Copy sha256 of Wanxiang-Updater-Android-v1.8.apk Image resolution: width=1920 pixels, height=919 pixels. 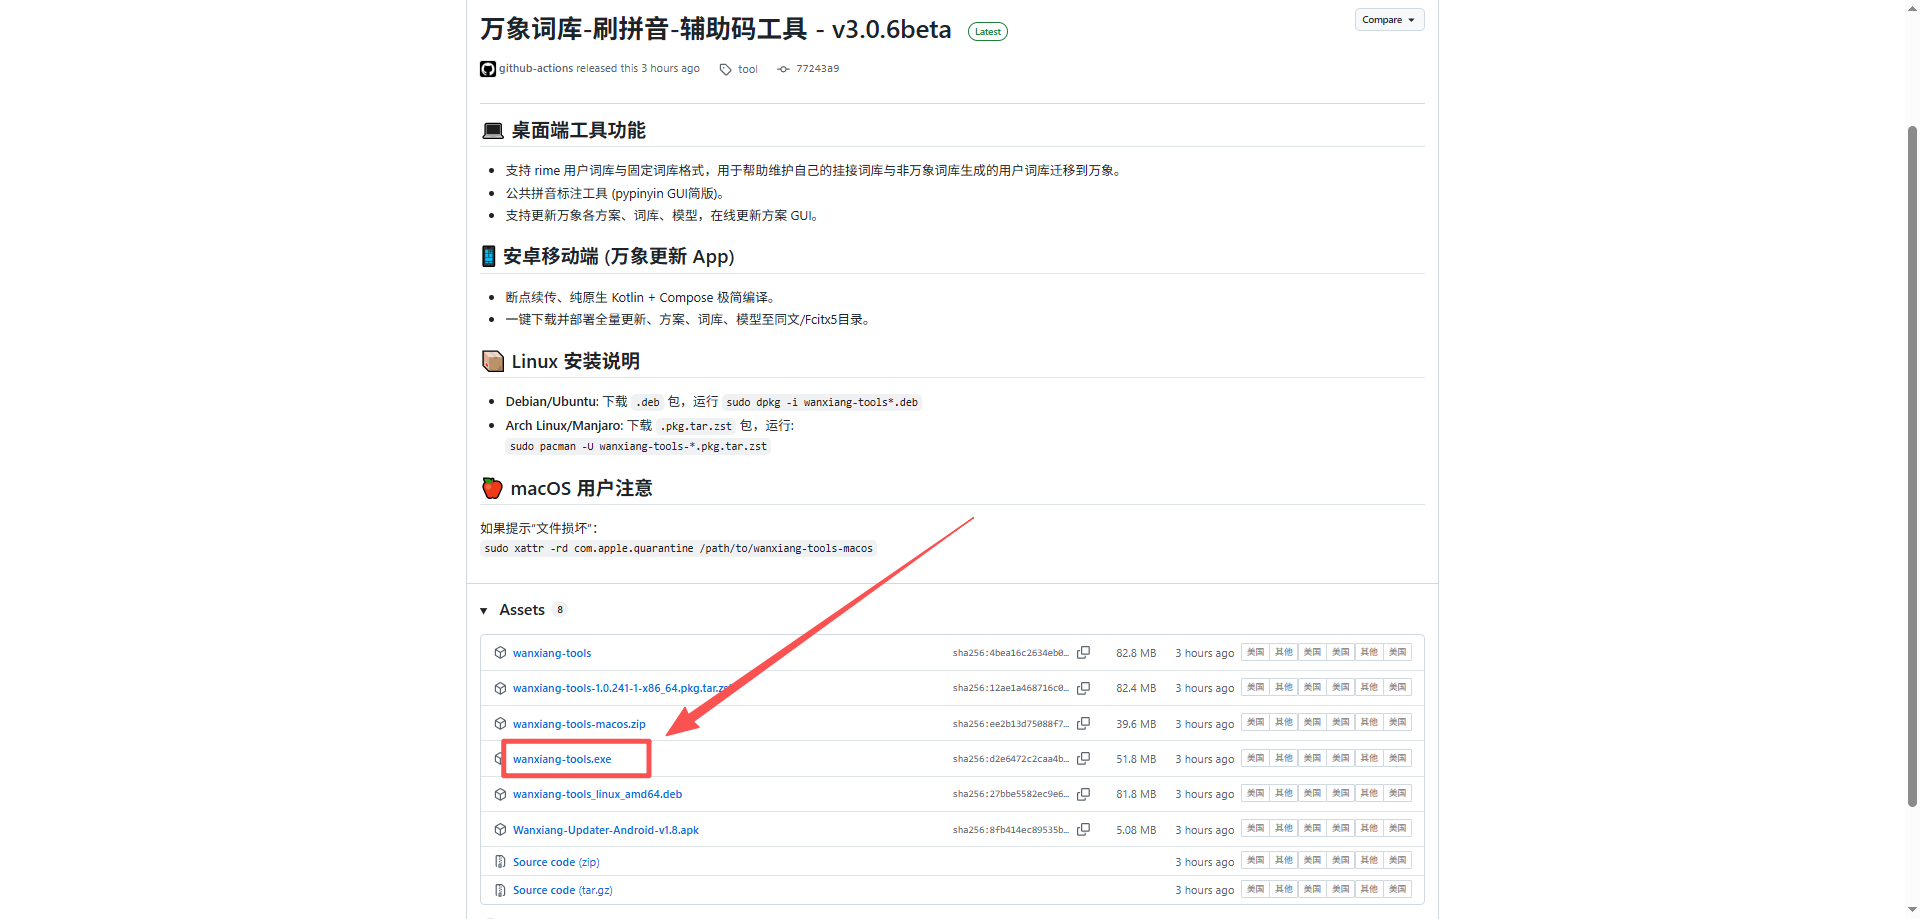click(1083, 830)
